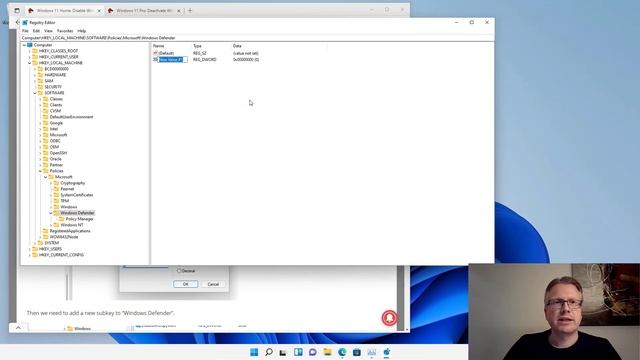Click the up chevron button on webpage
This screenshot has height=360, width=640.
coord(18,327)
